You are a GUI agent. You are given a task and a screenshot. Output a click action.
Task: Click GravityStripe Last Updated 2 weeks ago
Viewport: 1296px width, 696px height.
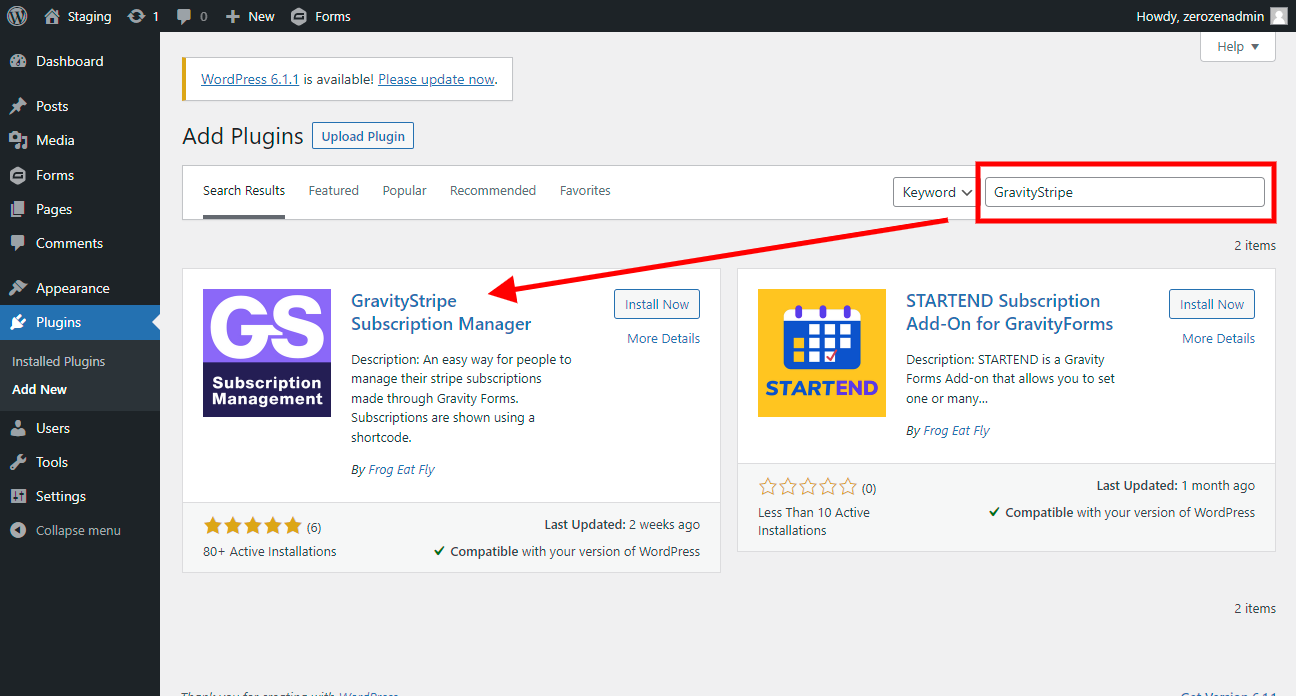tap(622, 524)
